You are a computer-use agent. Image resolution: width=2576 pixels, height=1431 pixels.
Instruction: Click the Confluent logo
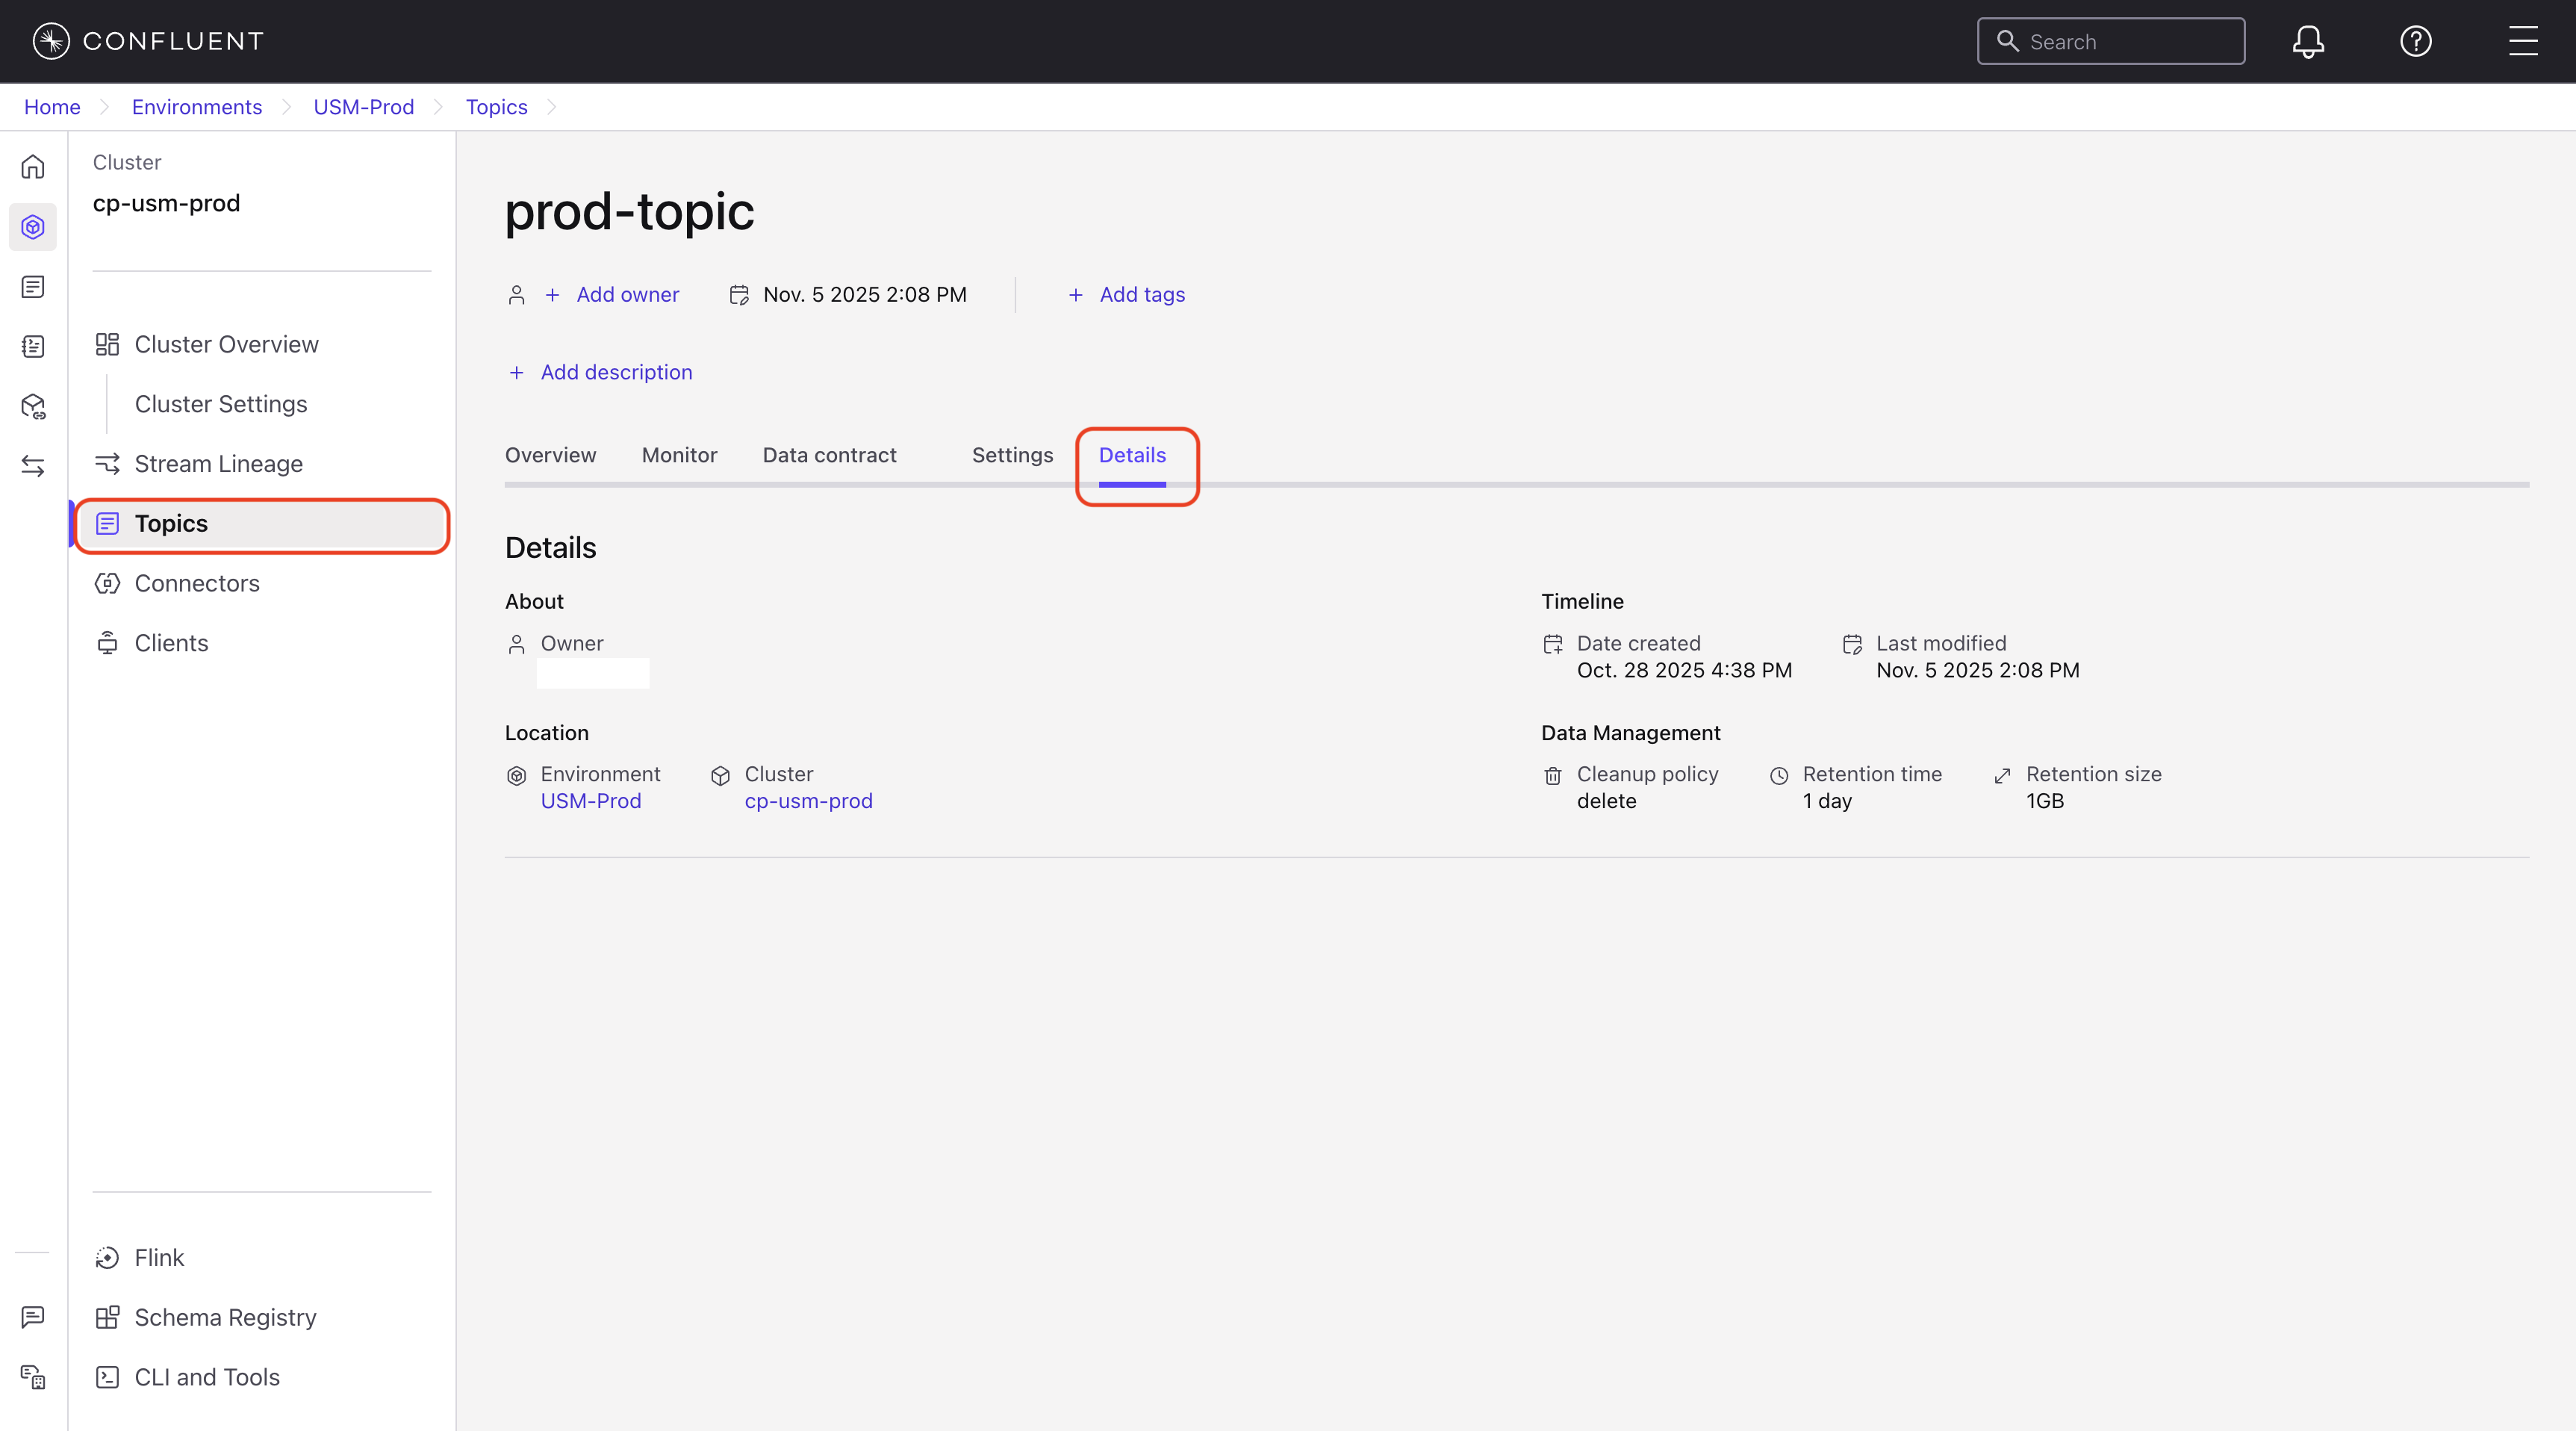pos(148,41)
